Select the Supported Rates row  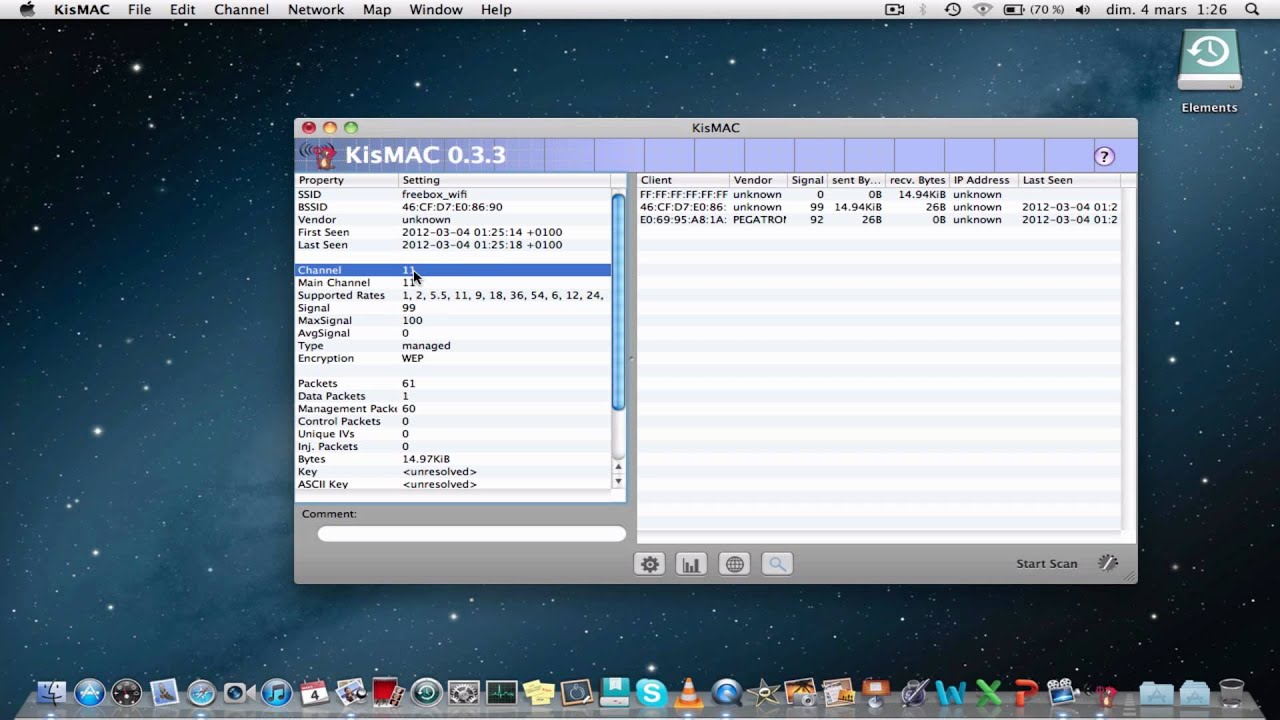[453, 295]
